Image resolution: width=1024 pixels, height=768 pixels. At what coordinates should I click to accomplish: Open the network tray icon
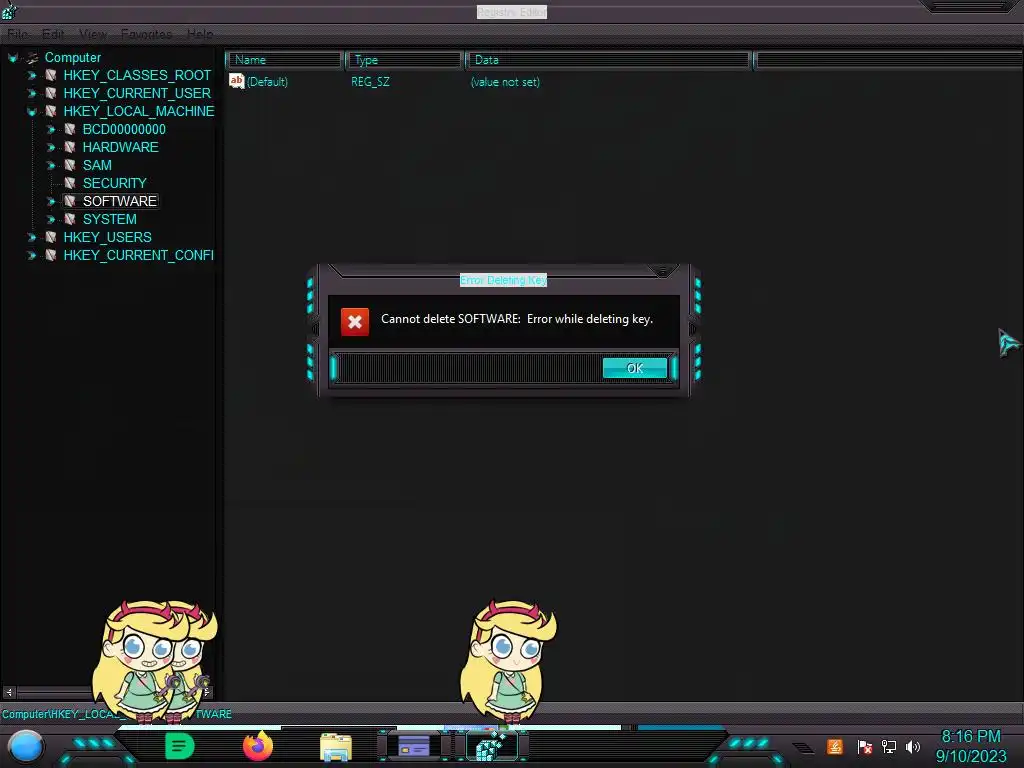889,747
